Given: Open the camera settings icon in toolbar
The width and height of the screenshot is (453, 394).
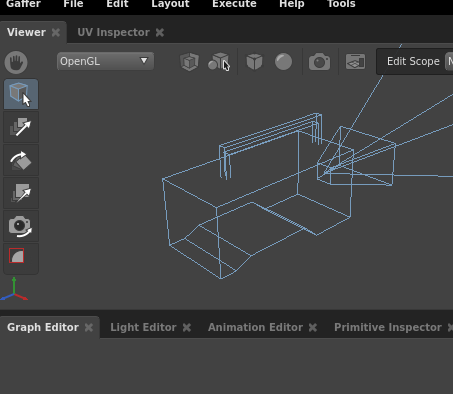Looking at the screenshot, I should (x=319, y=62).
